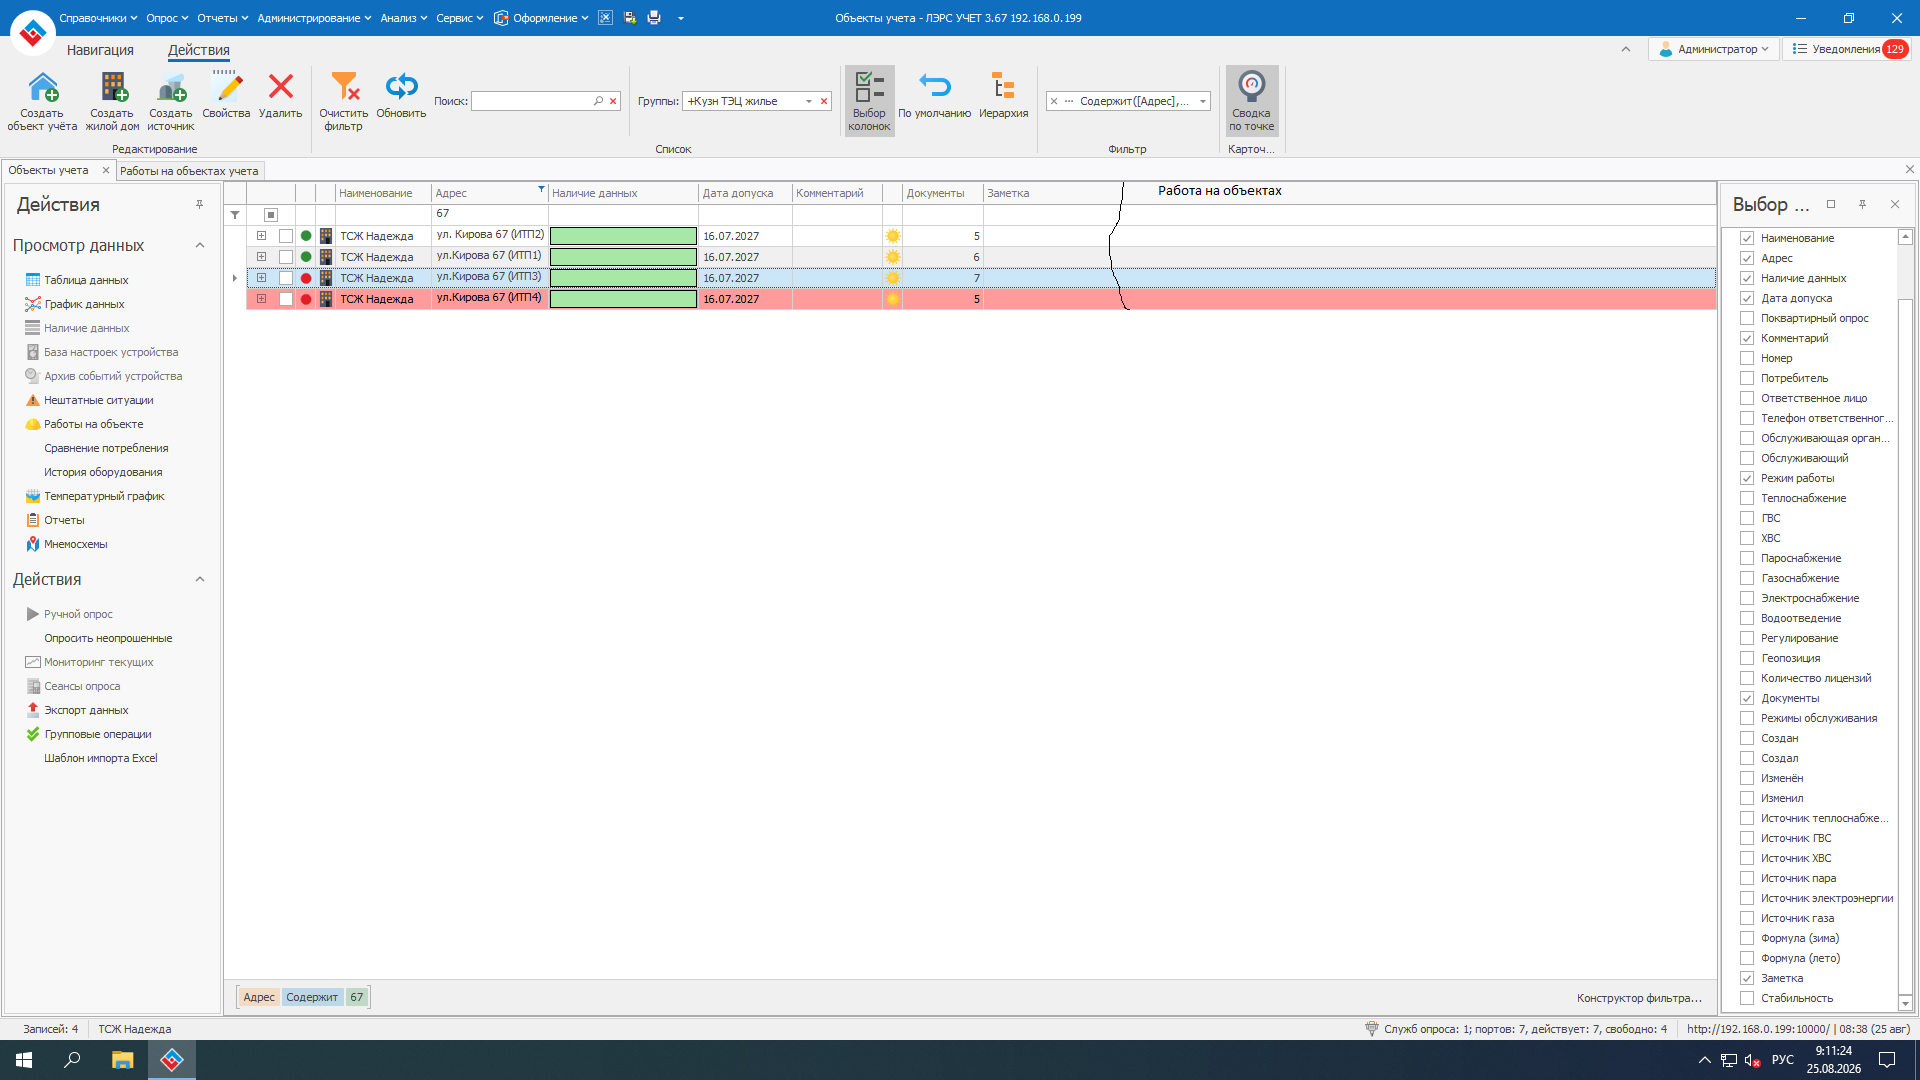Switch to Работы на объектах учета tab
This screenshot has width=1920, height=1080.
[x=189, y=171]
